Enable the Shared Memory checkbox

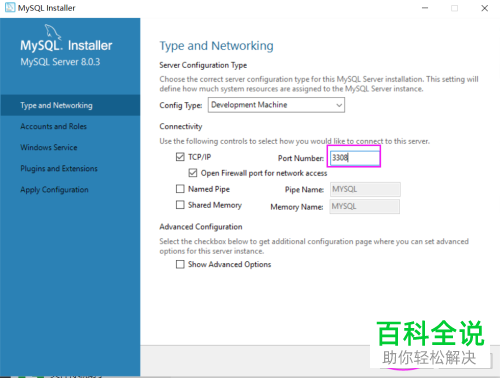(x=180, y=205)
